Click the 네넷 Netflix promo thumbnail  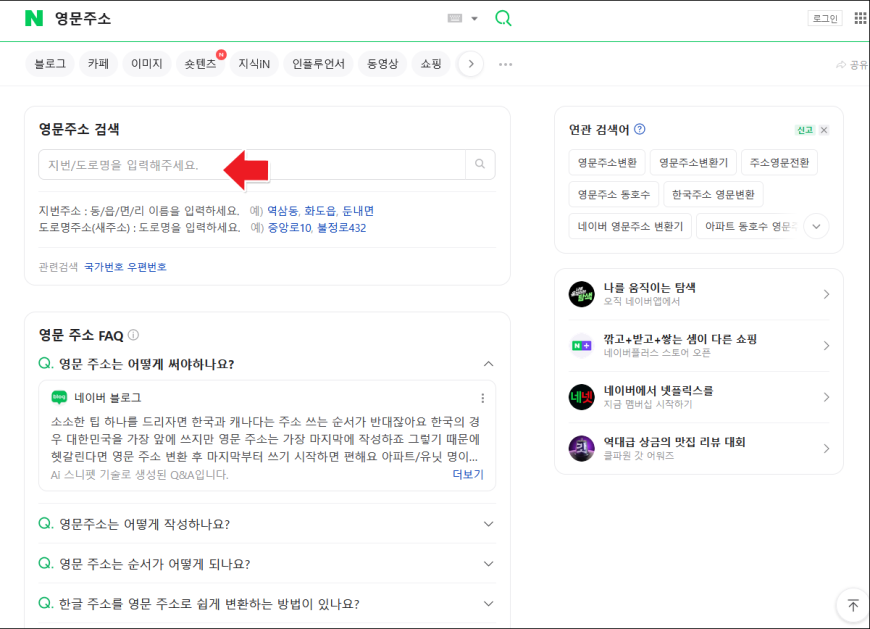581,397
